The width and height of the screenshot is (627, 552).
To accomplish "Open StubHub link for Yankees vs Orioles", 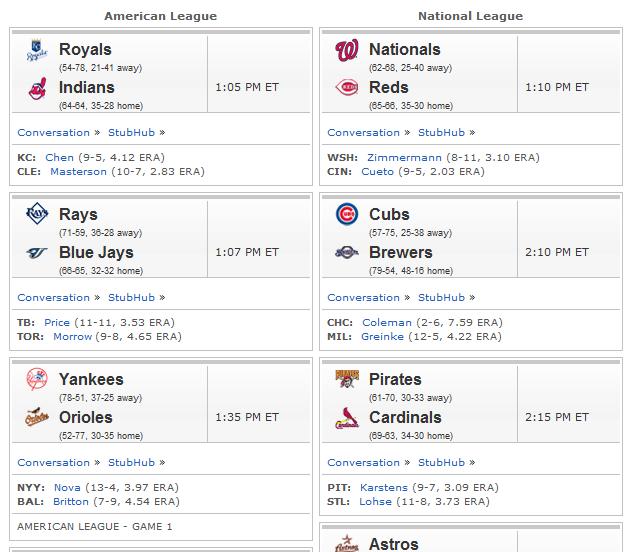I will [x=132, y=463].
